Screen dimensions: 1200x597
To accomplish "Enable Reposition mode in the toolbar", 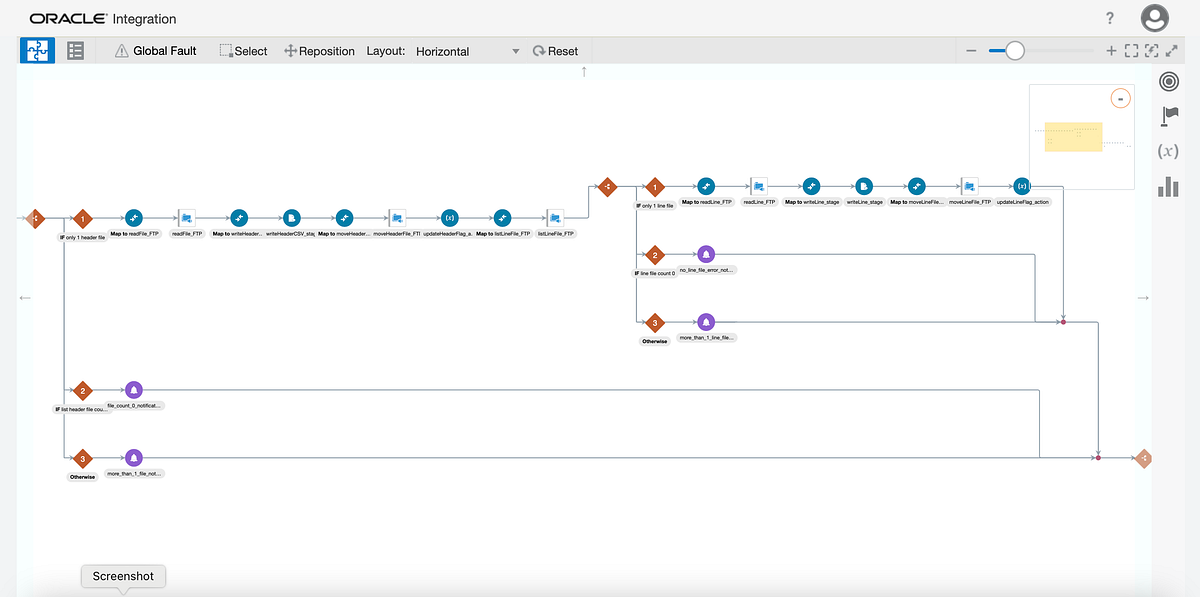I will click(x=319, y=50).
